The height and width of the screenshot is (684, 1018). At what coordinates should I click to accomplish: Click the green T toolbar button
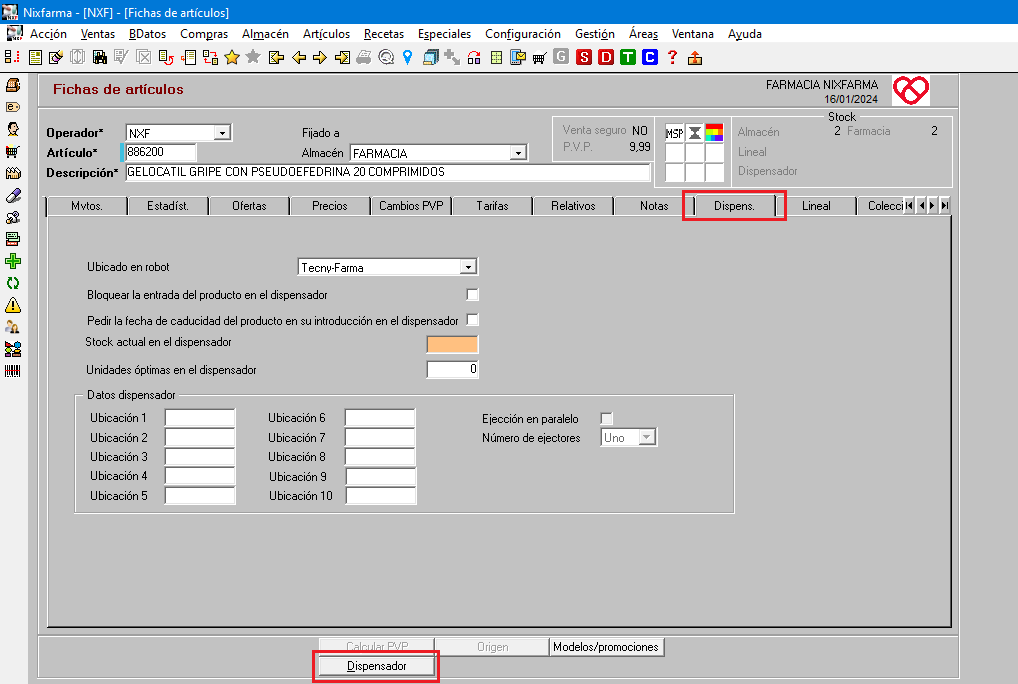click(x=628, y=57)
